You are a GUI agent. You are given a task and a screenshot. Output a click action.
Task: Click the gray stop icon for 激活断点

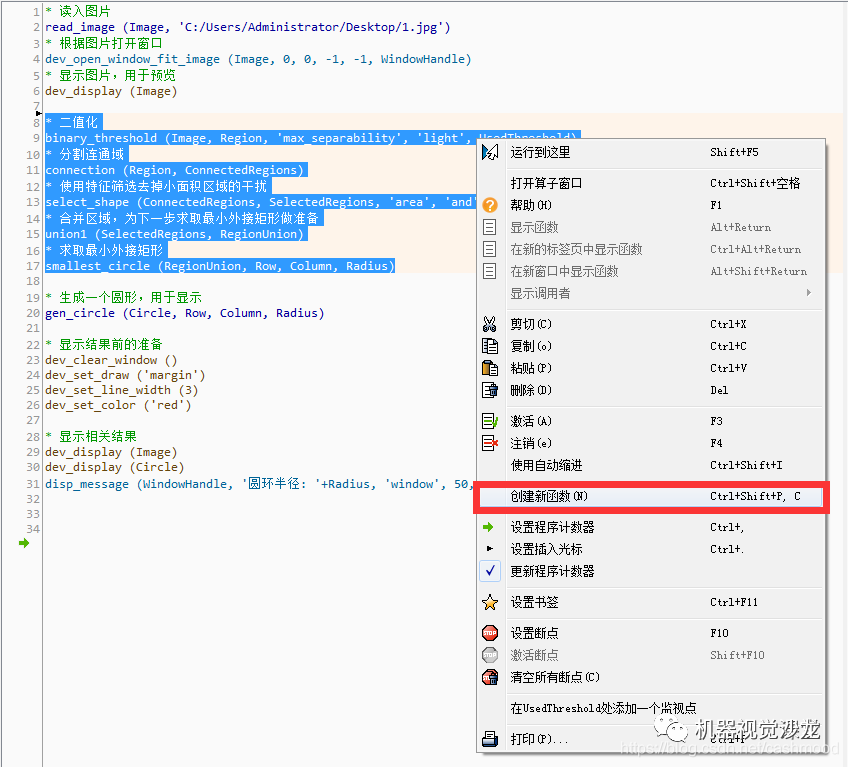tap(490, 655)
